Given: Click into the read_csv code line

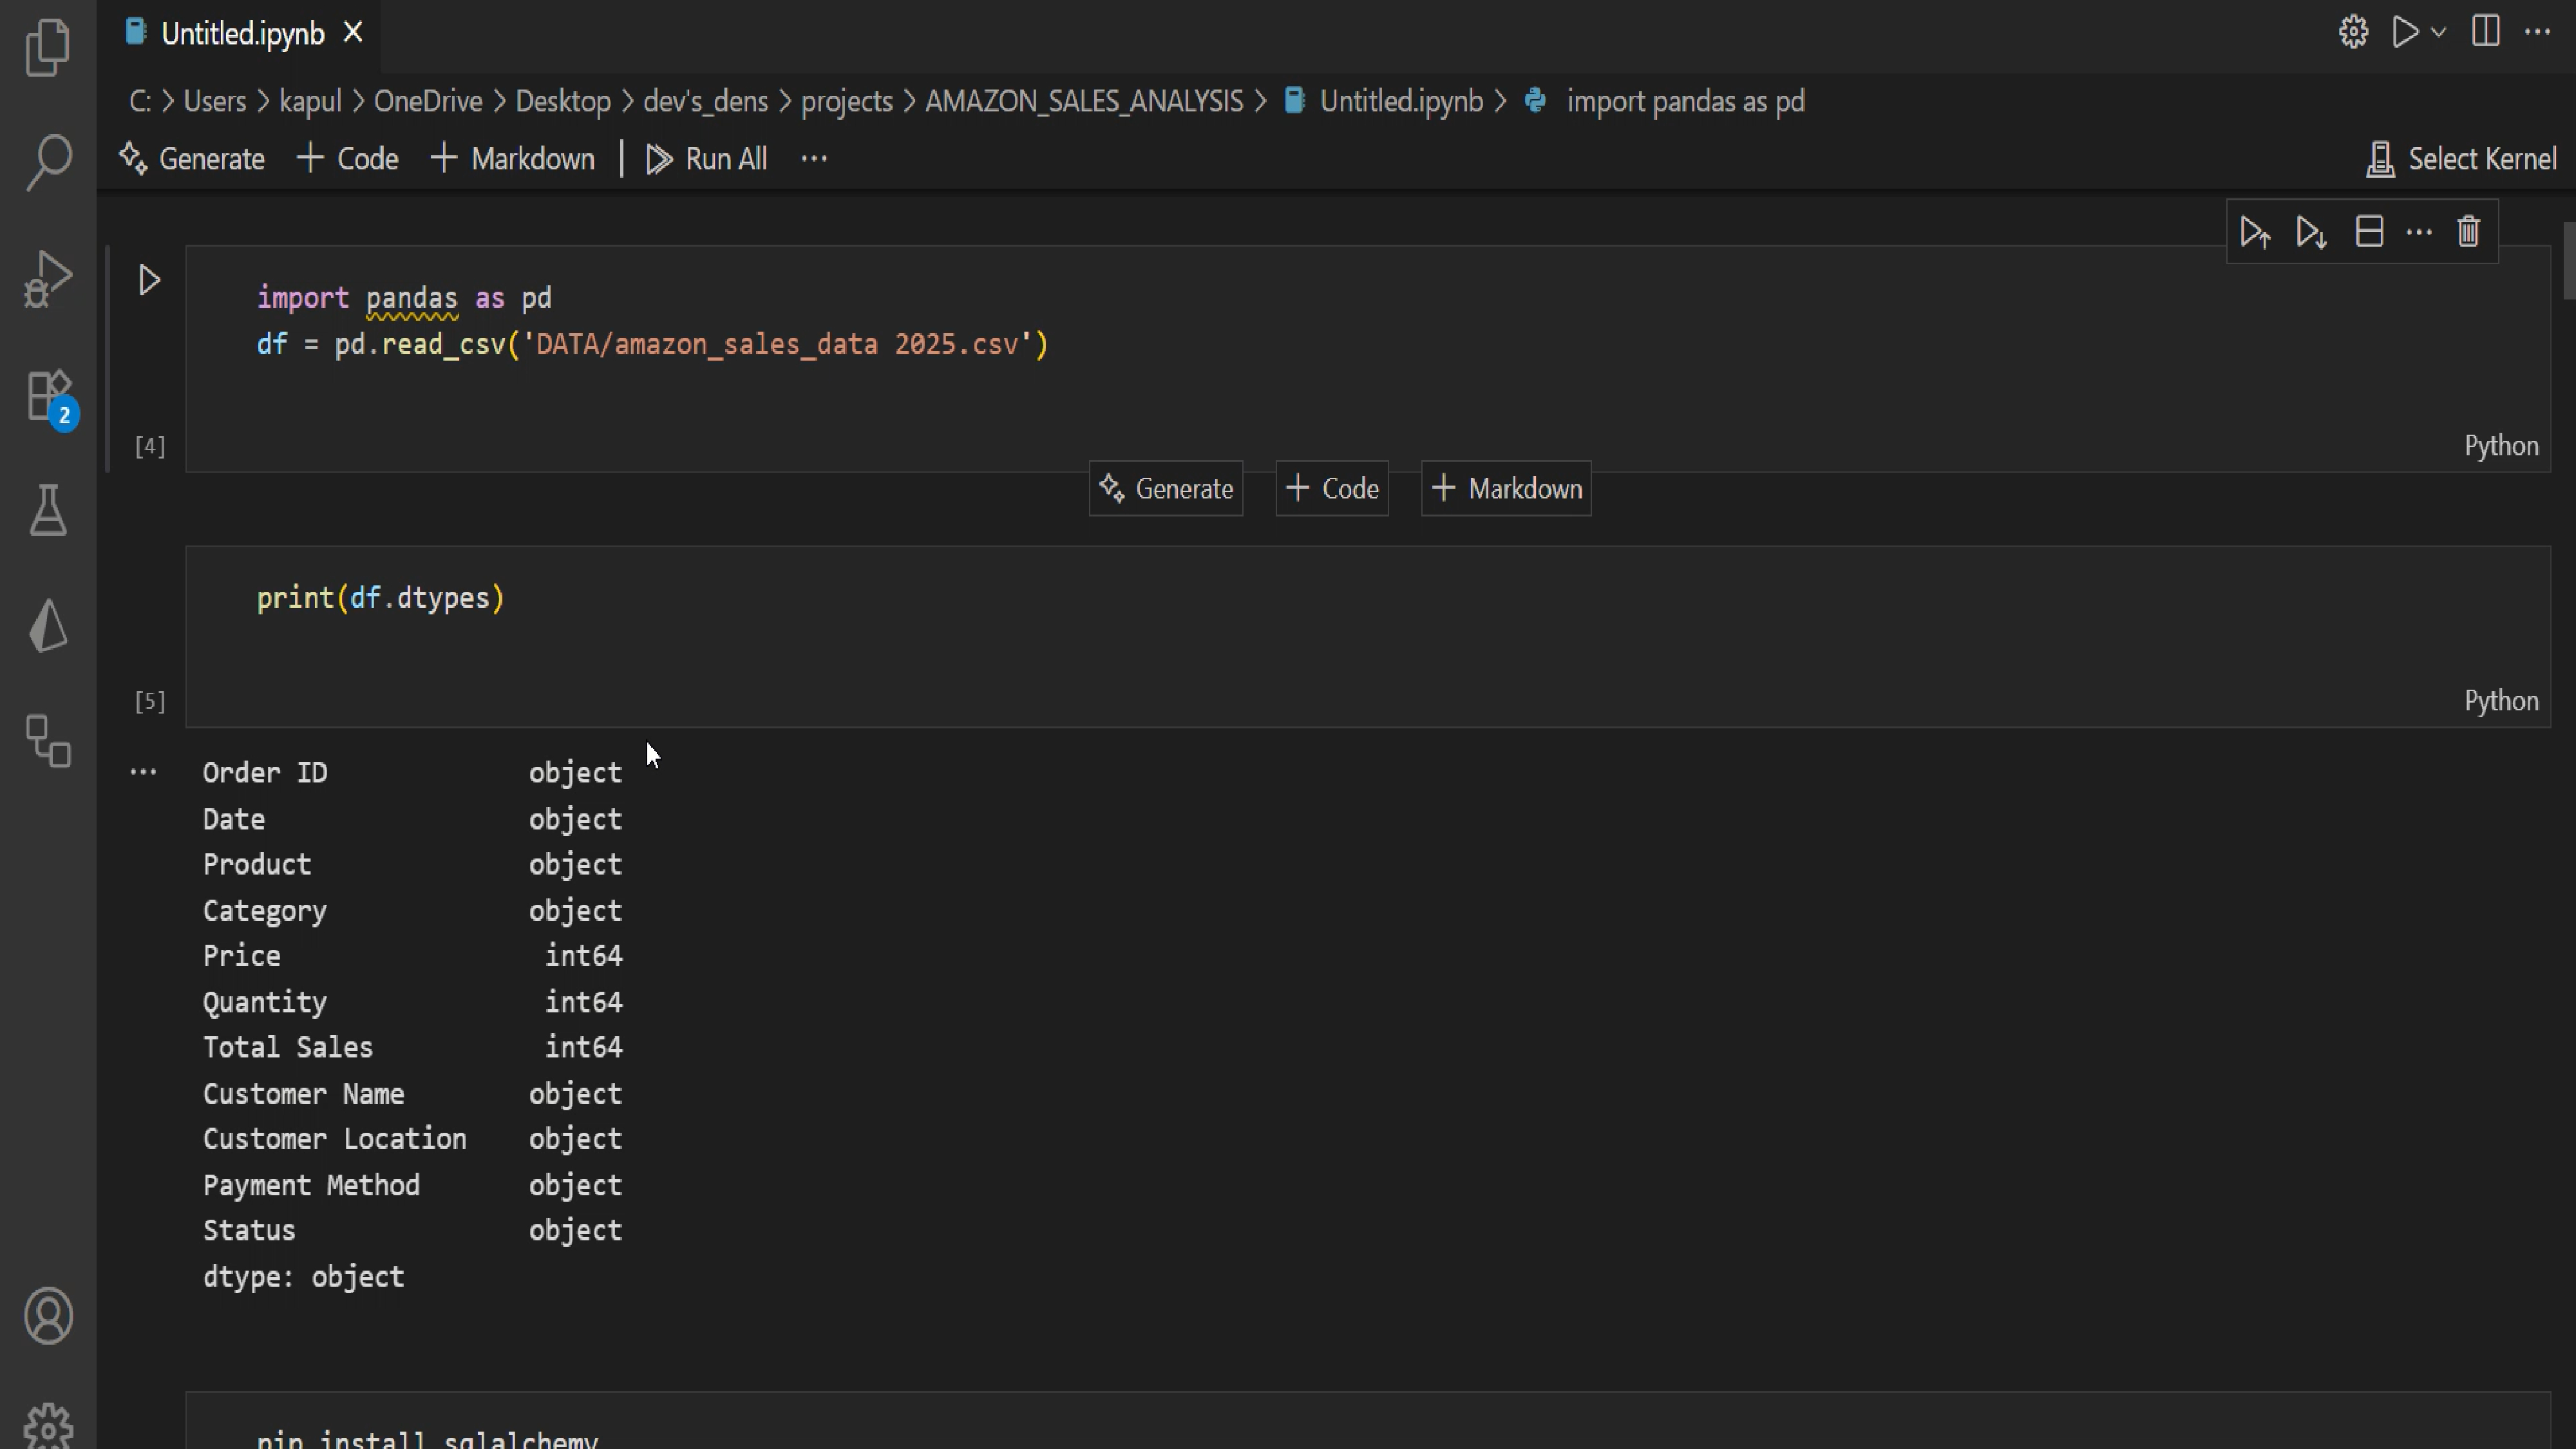Looking at the screenshot, I should coord(652,345).
